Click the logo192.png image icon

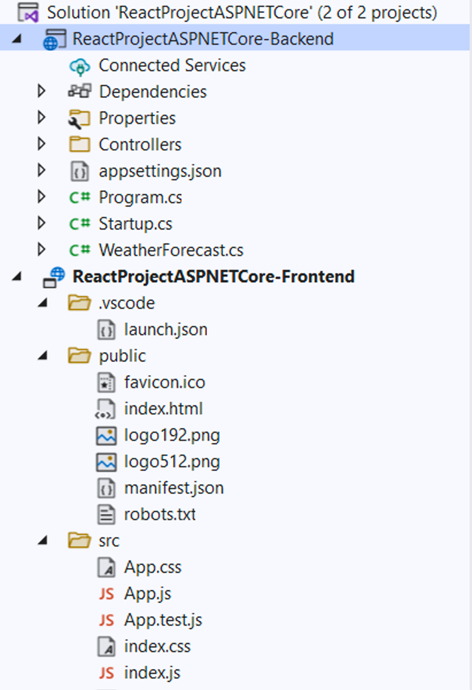click(106, 436)
